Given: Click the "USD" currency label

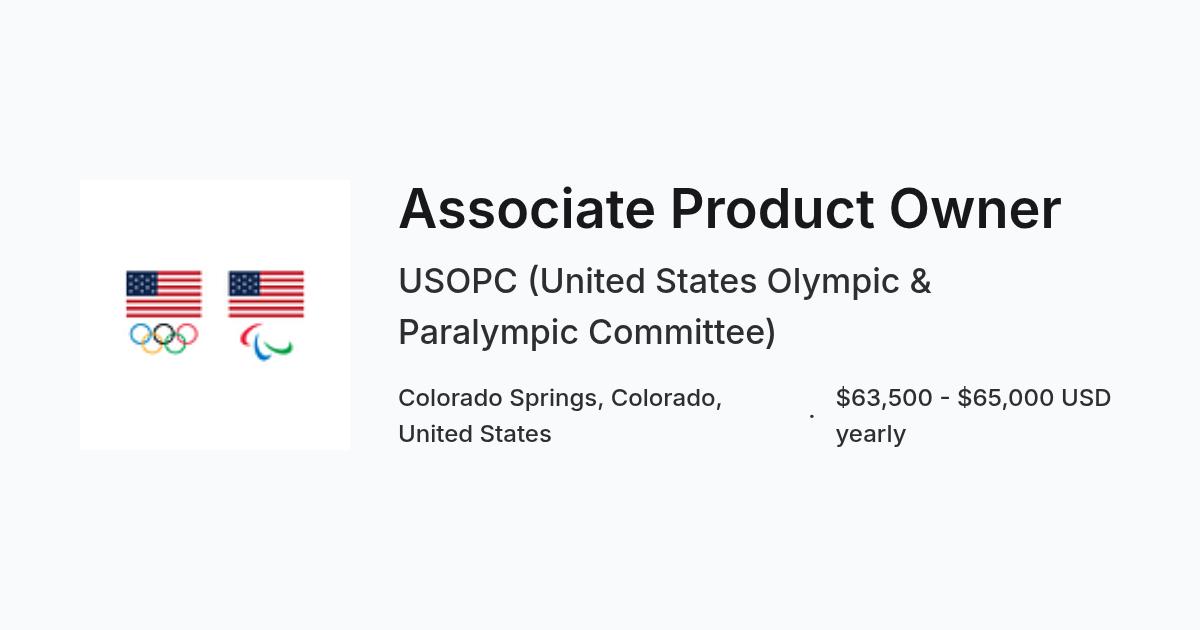Looking at the screenshot, I should pos(1086,398).
